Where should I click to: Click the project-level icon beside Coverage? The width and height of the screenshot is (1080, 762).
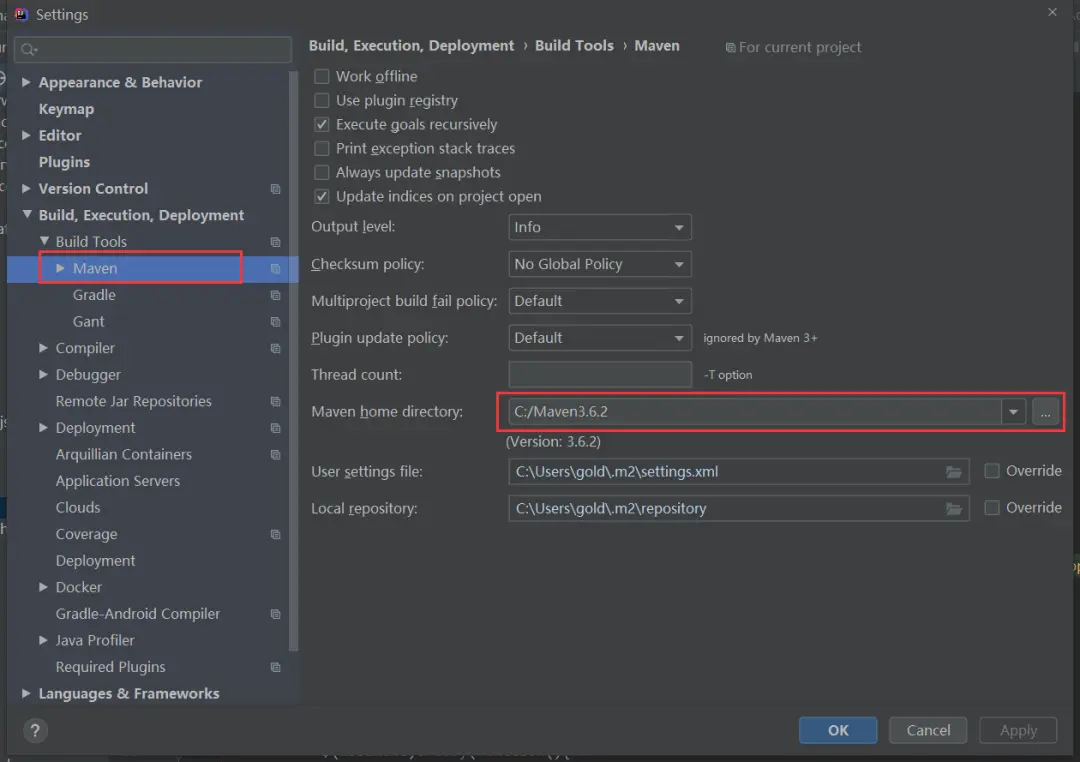276,535
